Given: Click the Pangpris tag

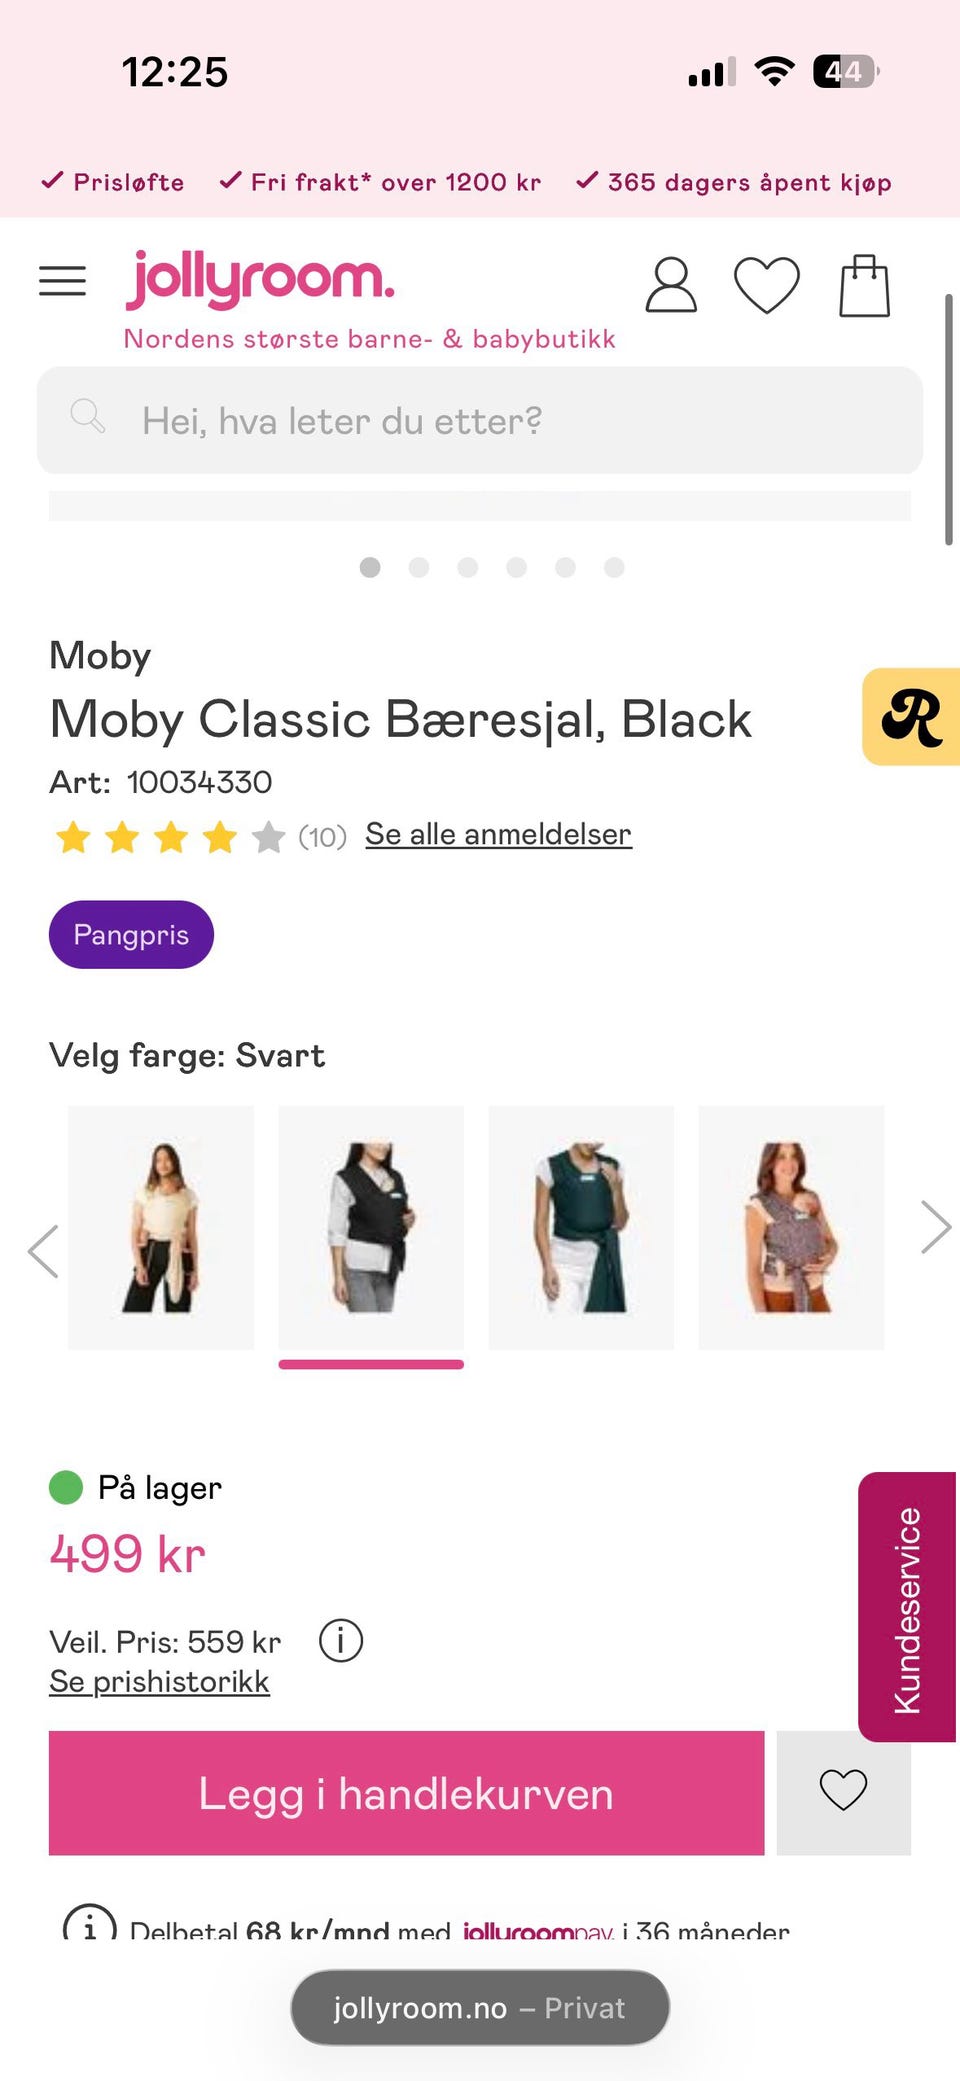Looking at the screenshot, I should [x=131, y=934].
